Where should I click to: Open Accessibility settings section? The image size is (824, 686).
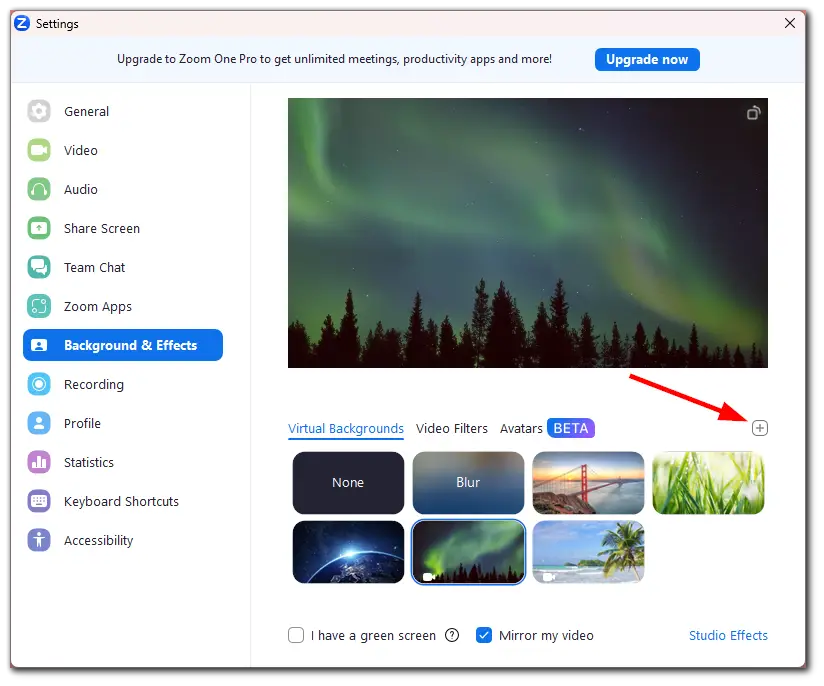[123, 540]
